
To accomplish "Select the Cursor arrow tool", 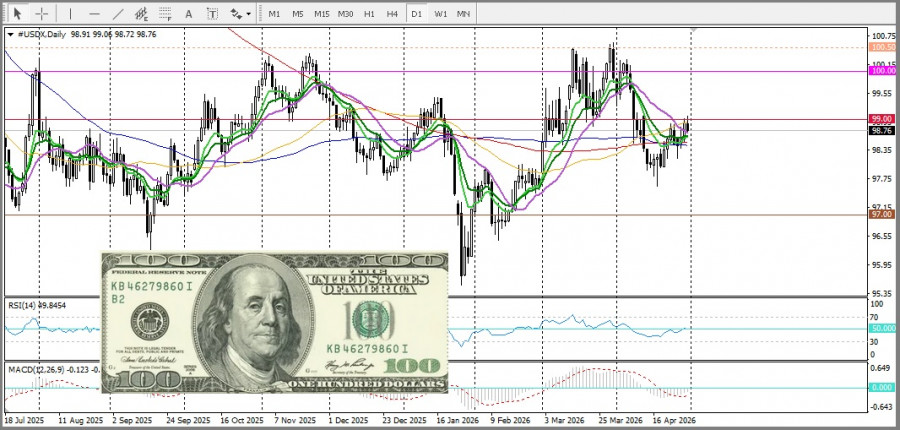I will coord(18,13).
